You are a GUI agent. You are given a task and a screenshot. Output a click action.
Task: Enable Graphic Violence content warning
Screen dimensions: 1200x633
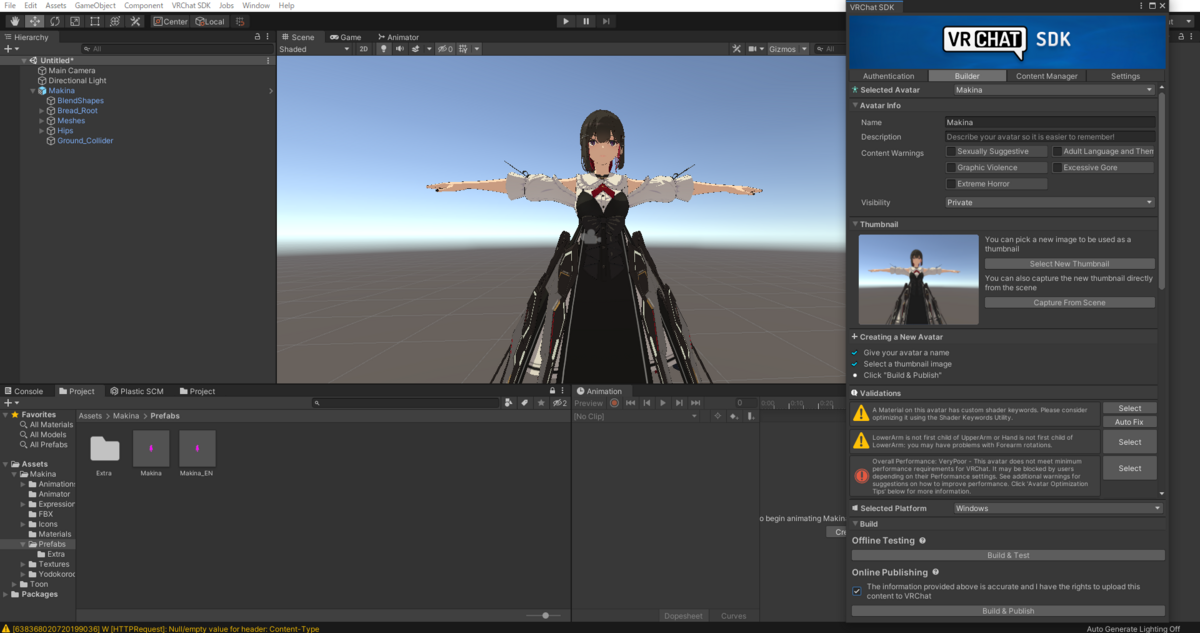pyautogui.click(x=951, y=168)
